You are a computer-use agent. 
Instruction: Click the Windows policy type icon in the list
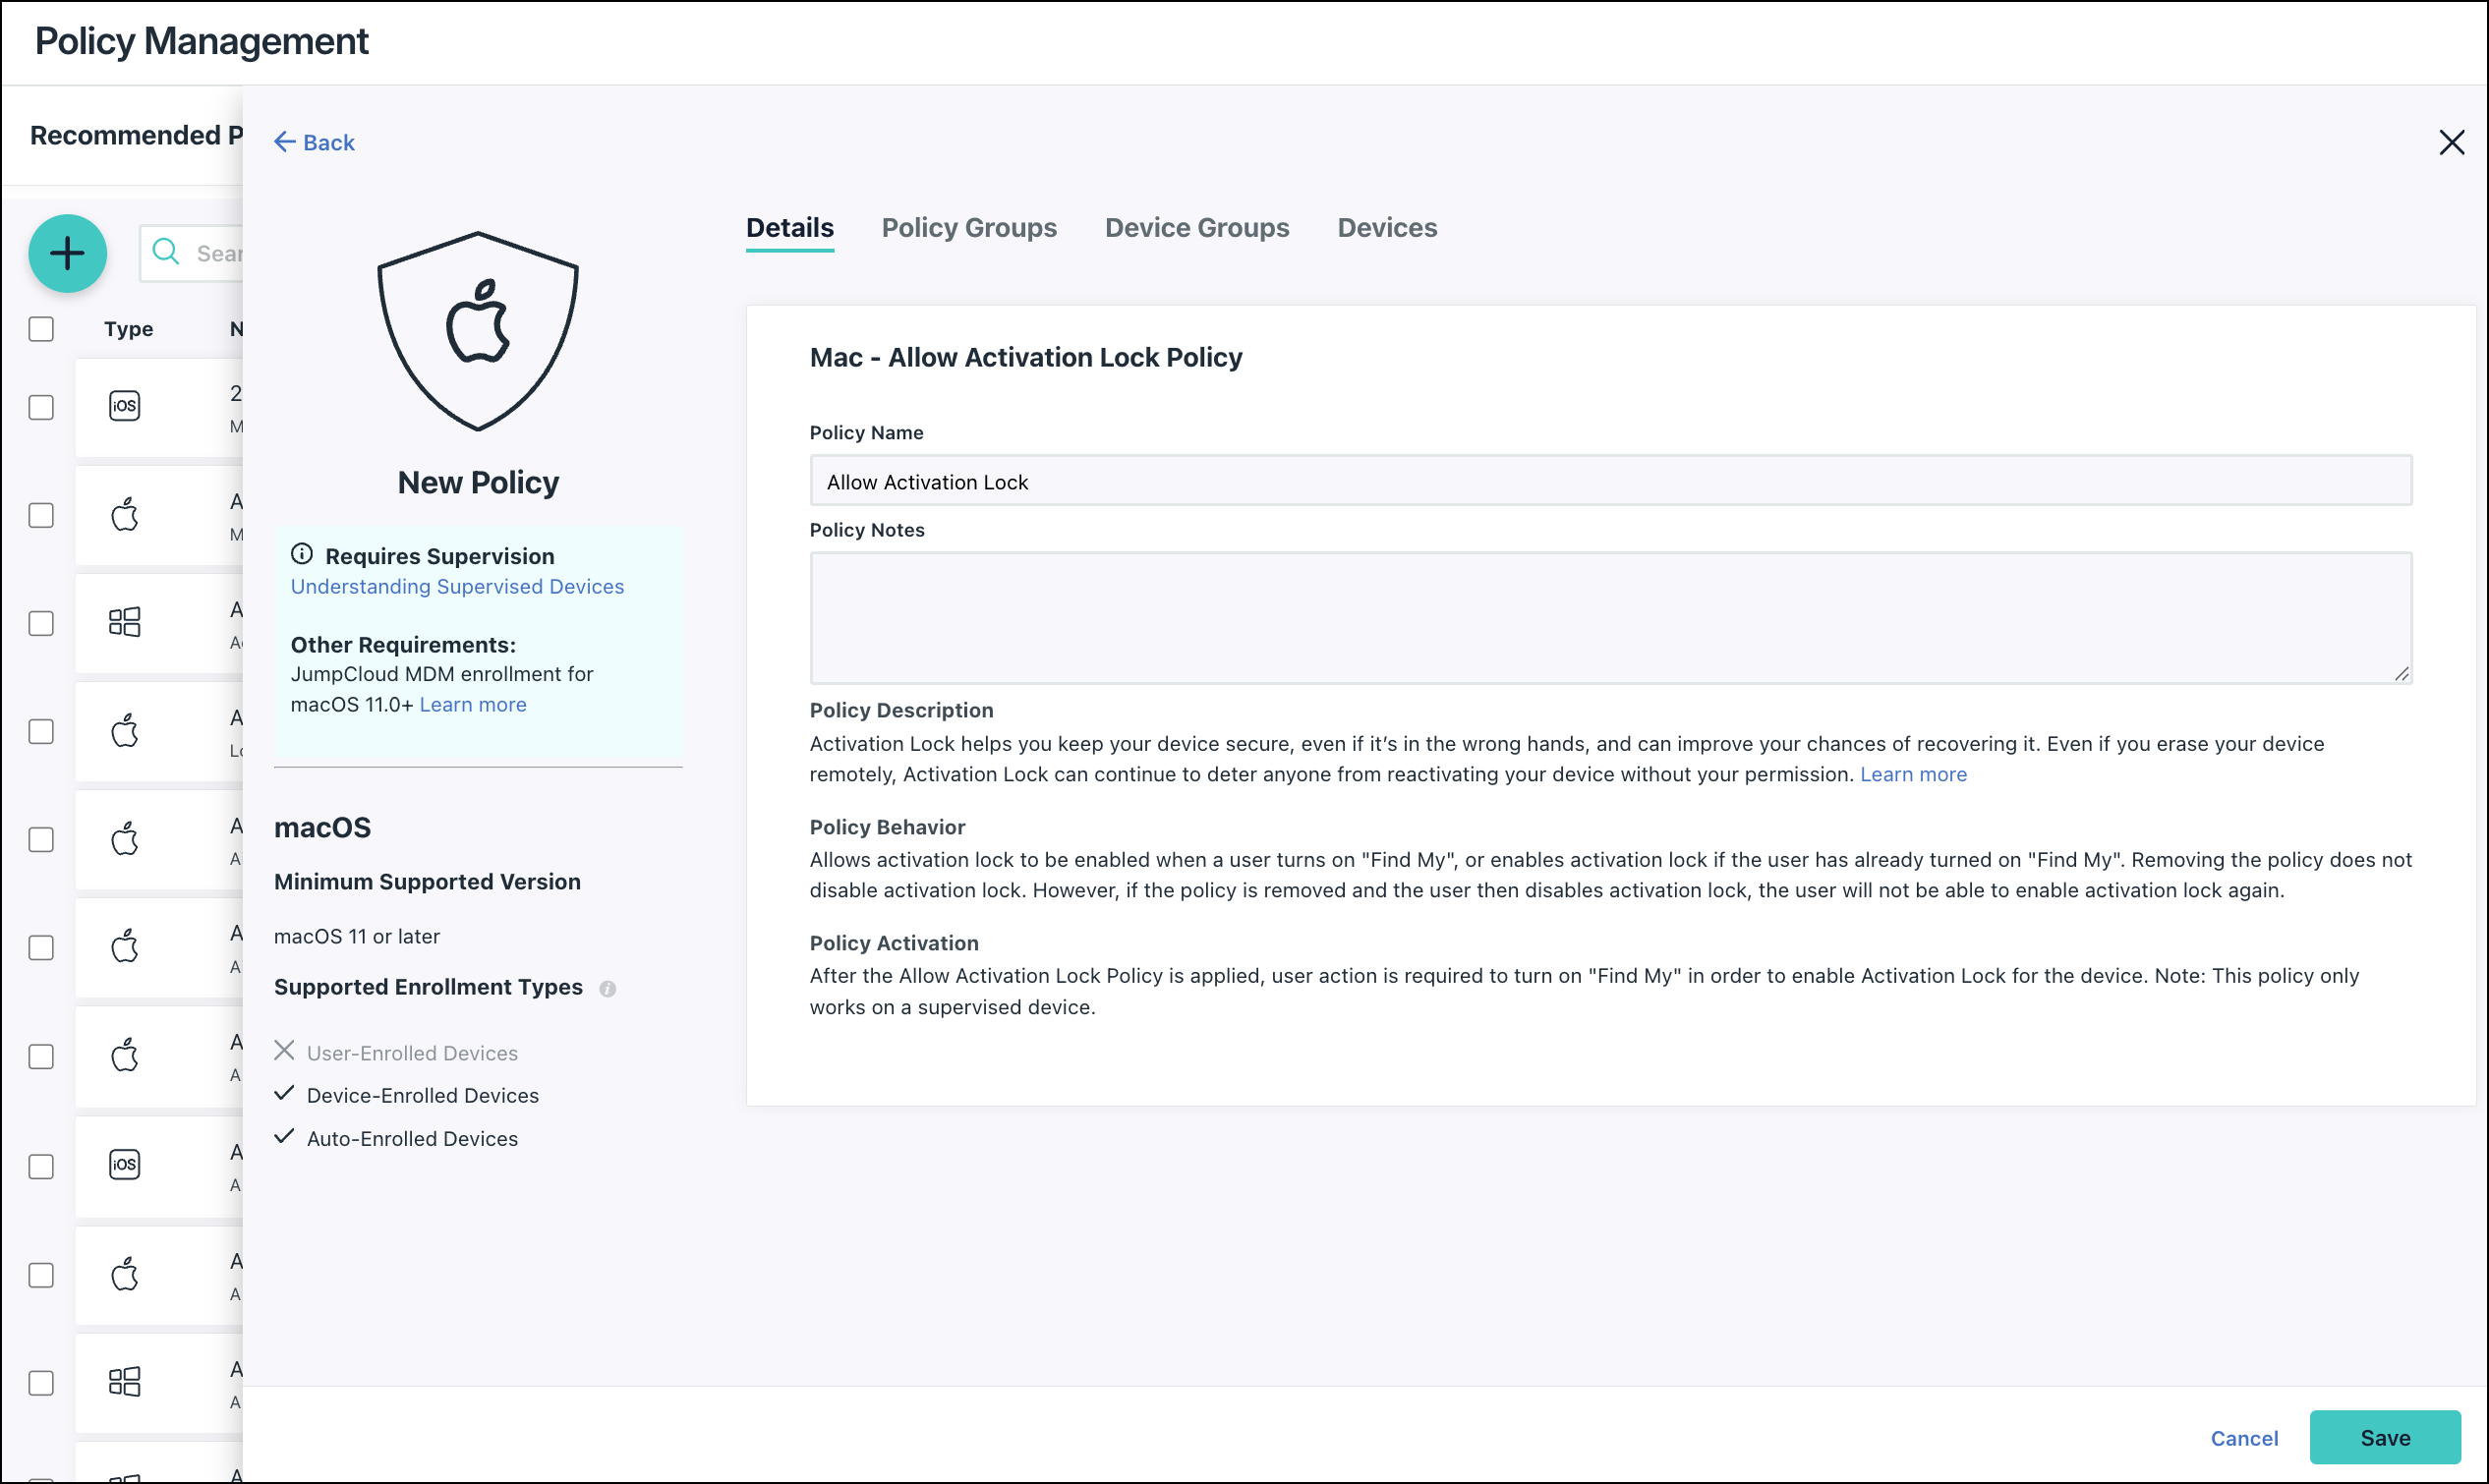[124, 621]
